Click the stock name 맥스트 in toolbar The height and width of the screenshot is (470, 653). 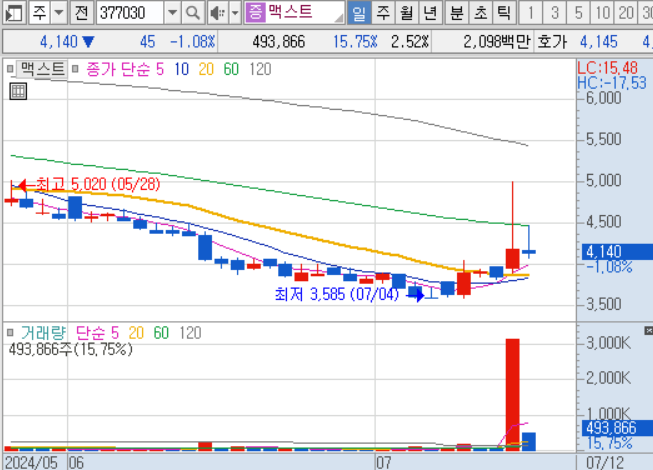tap(291, 12)
